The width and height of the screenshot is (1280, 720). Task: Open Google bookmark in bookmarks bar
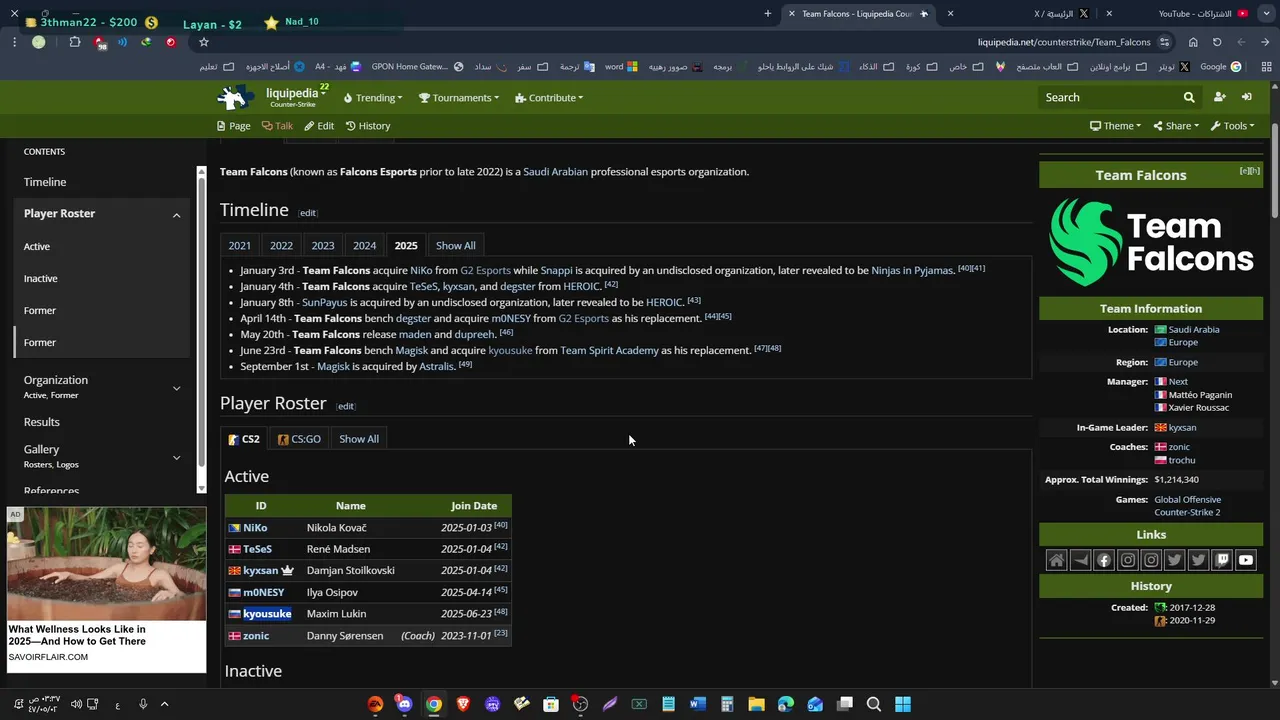coord(1221,67)
